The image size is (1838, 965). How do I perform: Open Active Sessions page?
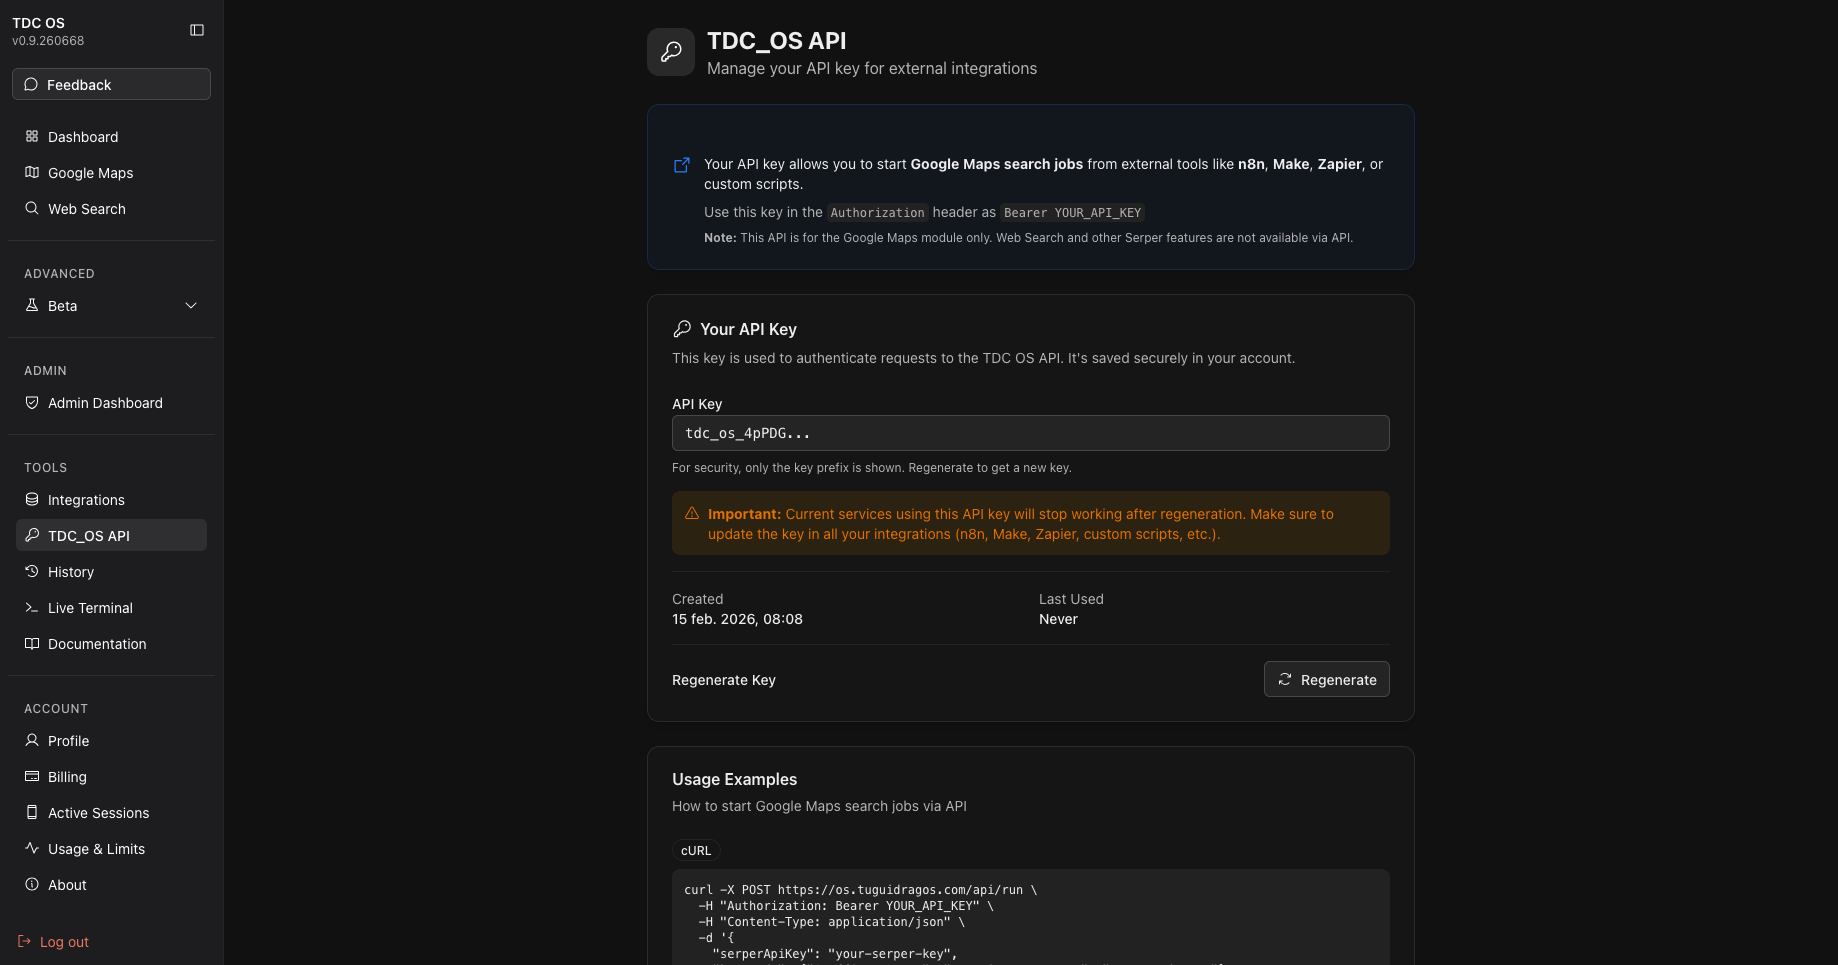[111, 812]
